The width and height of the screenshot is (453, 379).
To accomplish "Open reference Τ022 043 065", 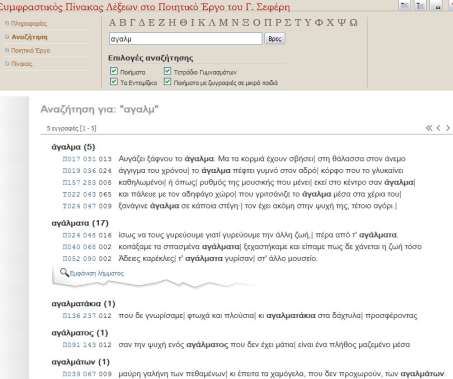I will (87, 194).
